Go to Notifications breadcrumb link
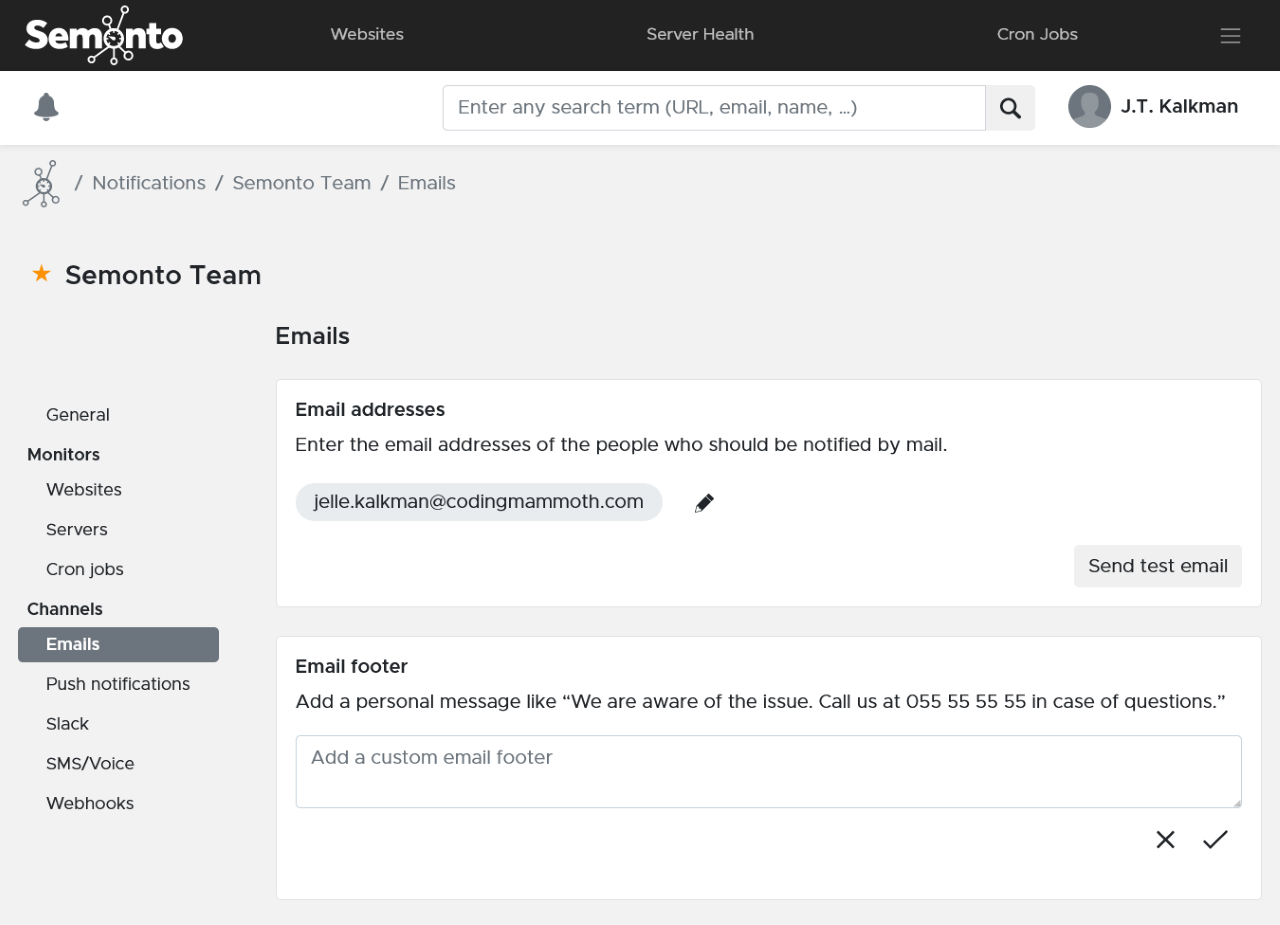 click(x=149, y=183)
